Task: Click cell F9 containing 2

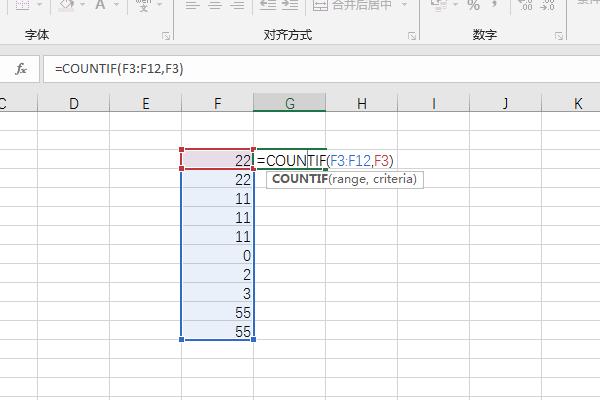Action: pyautogui.click(x=217, y=273)
